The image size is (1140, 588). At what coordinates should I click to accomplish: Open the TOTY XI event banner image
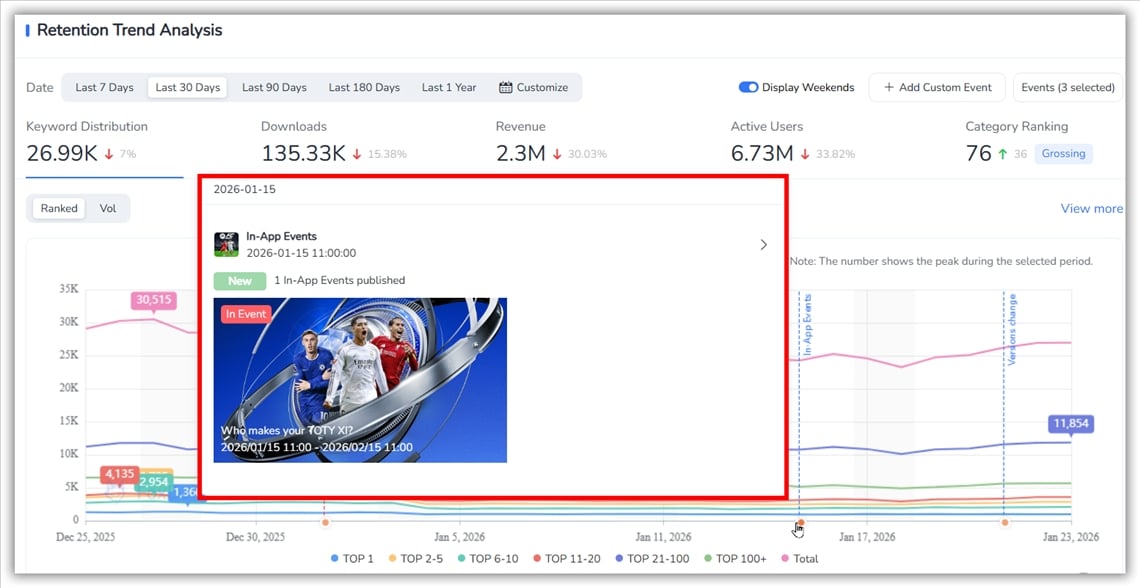point(360,380)
